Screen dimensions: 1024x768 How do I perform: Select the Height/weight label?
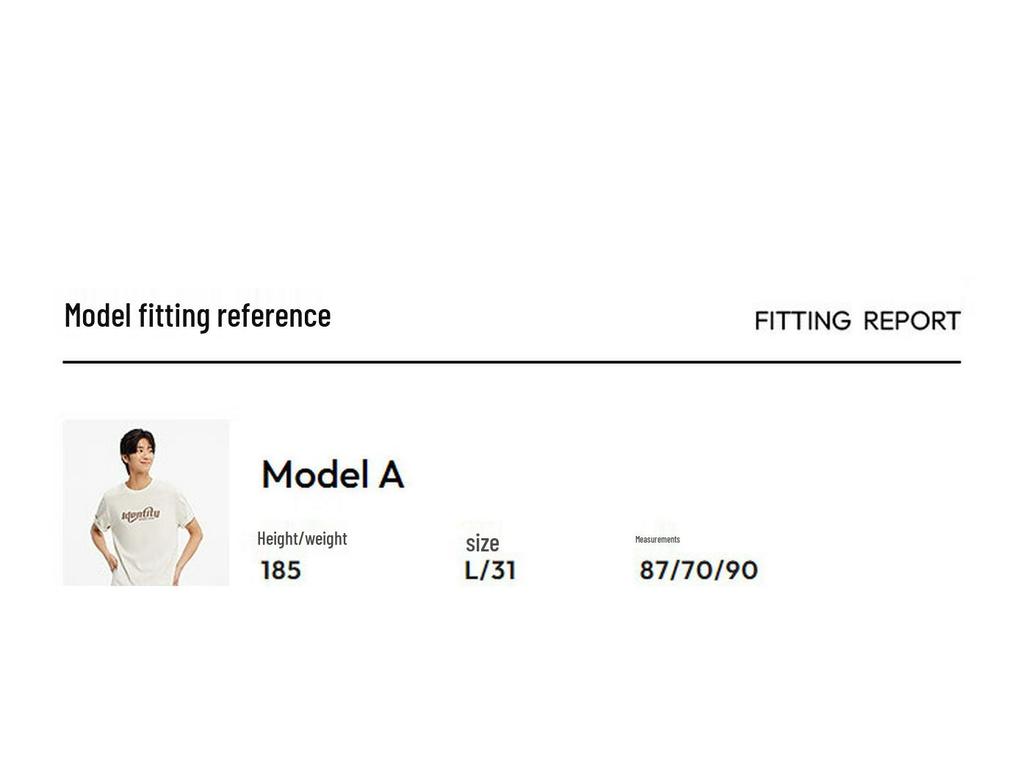coord(302,538)
